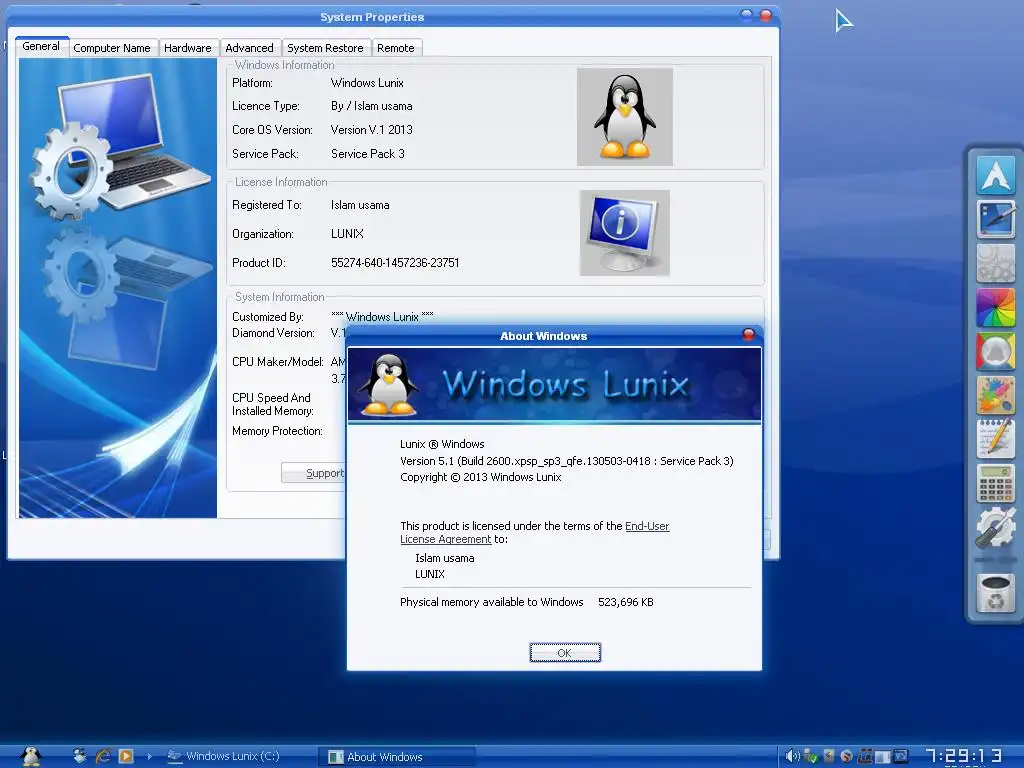Launch the Chrome-style browser dock icon
Screen dimensions: 1024x768
(995, 351)
